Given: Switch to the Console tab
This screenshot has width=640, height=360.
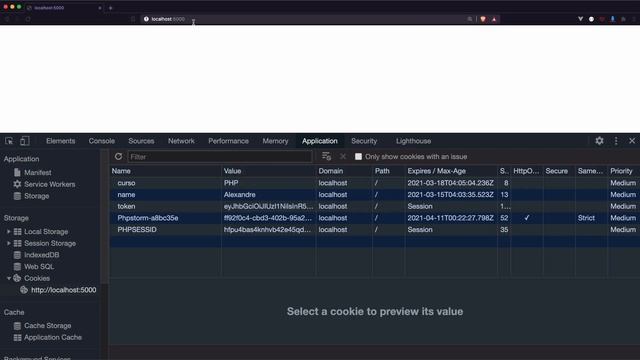Looking at the screenshot, I should click(102, 141).
